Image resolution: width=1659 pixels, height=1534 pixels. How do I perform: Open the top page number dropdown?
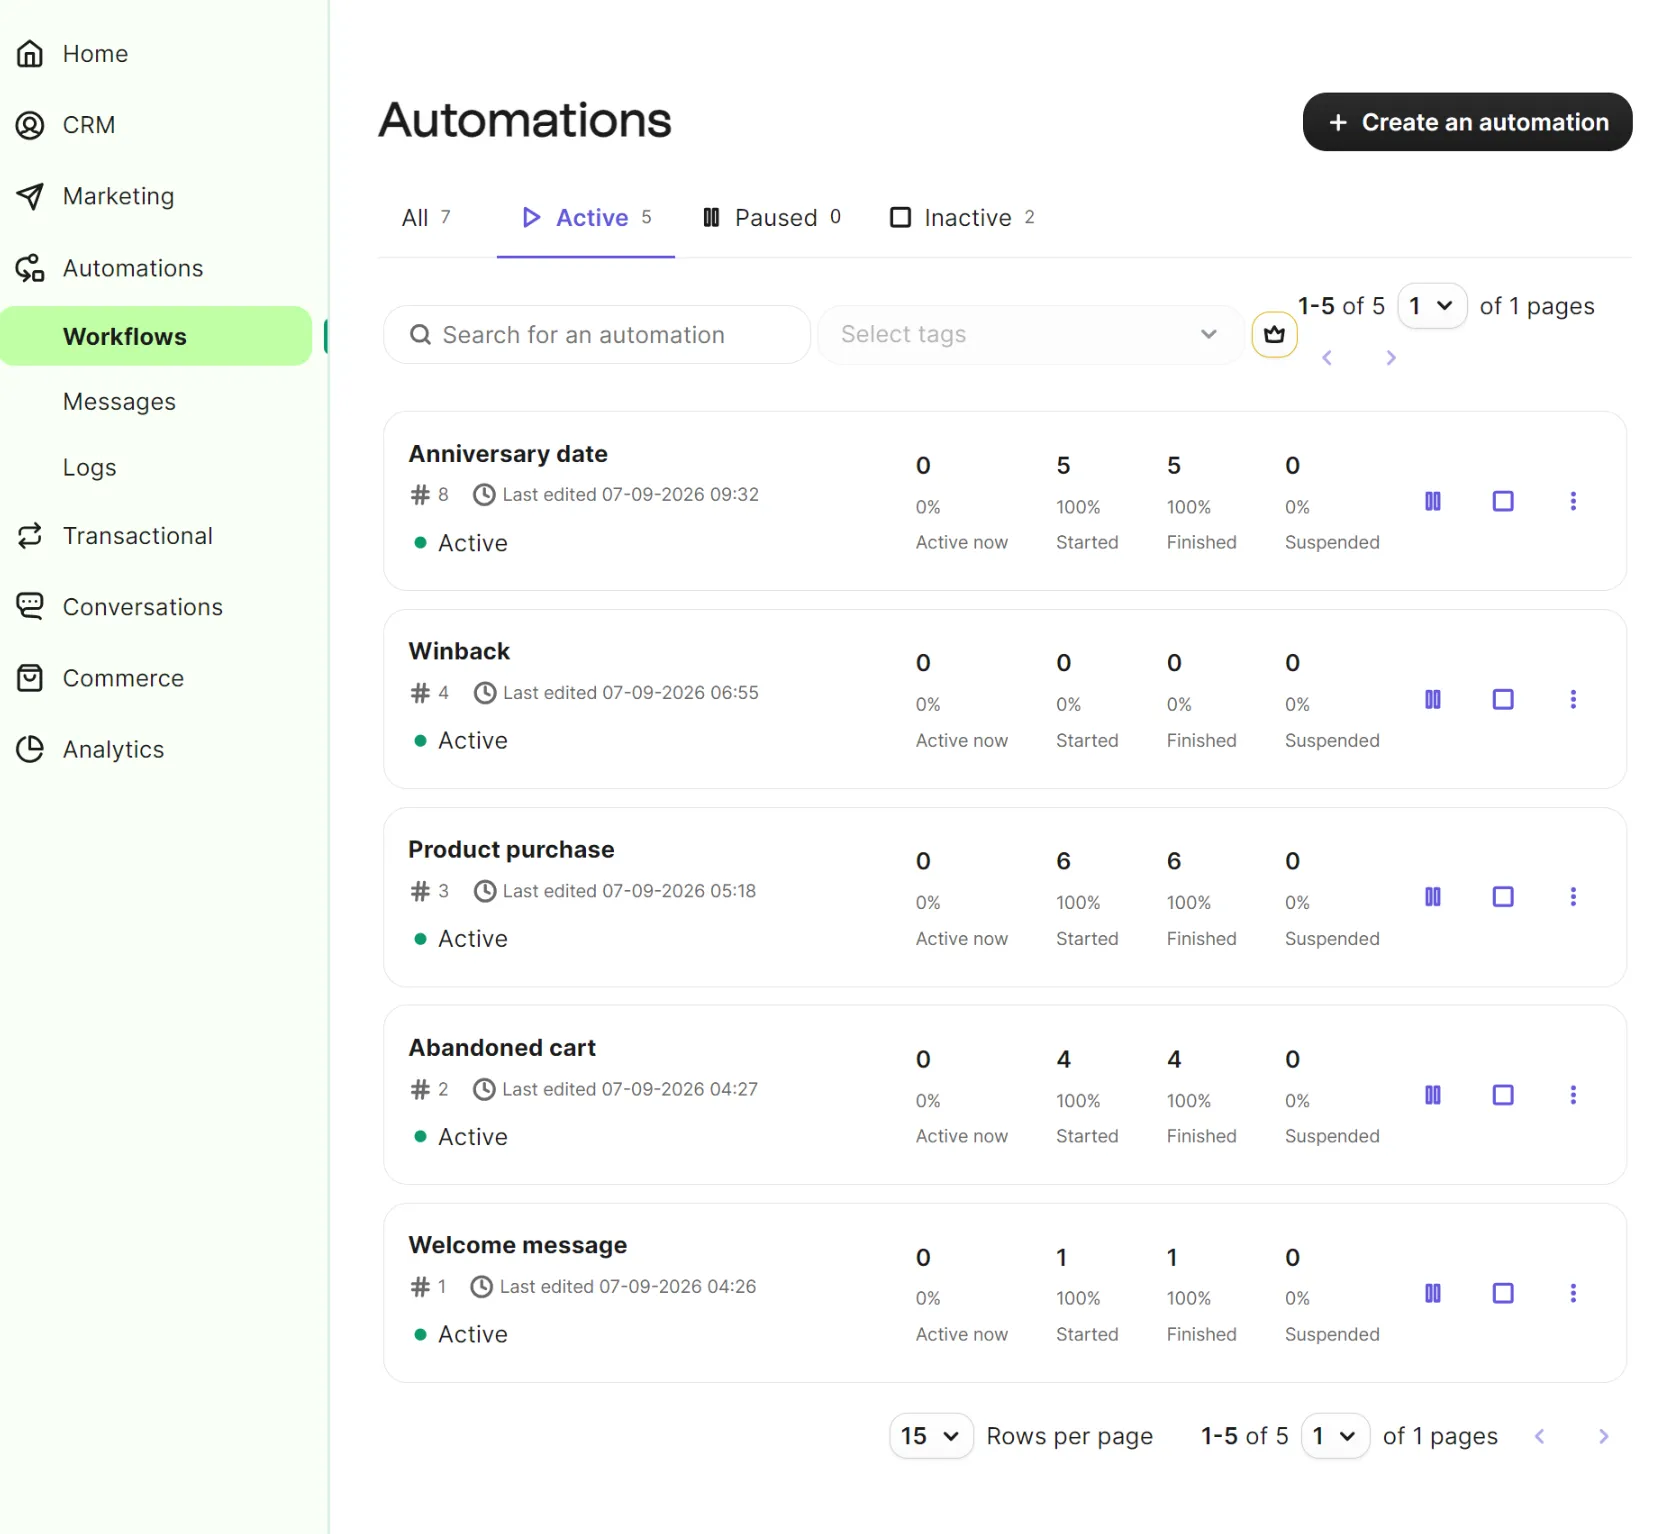click(1431, 306)
